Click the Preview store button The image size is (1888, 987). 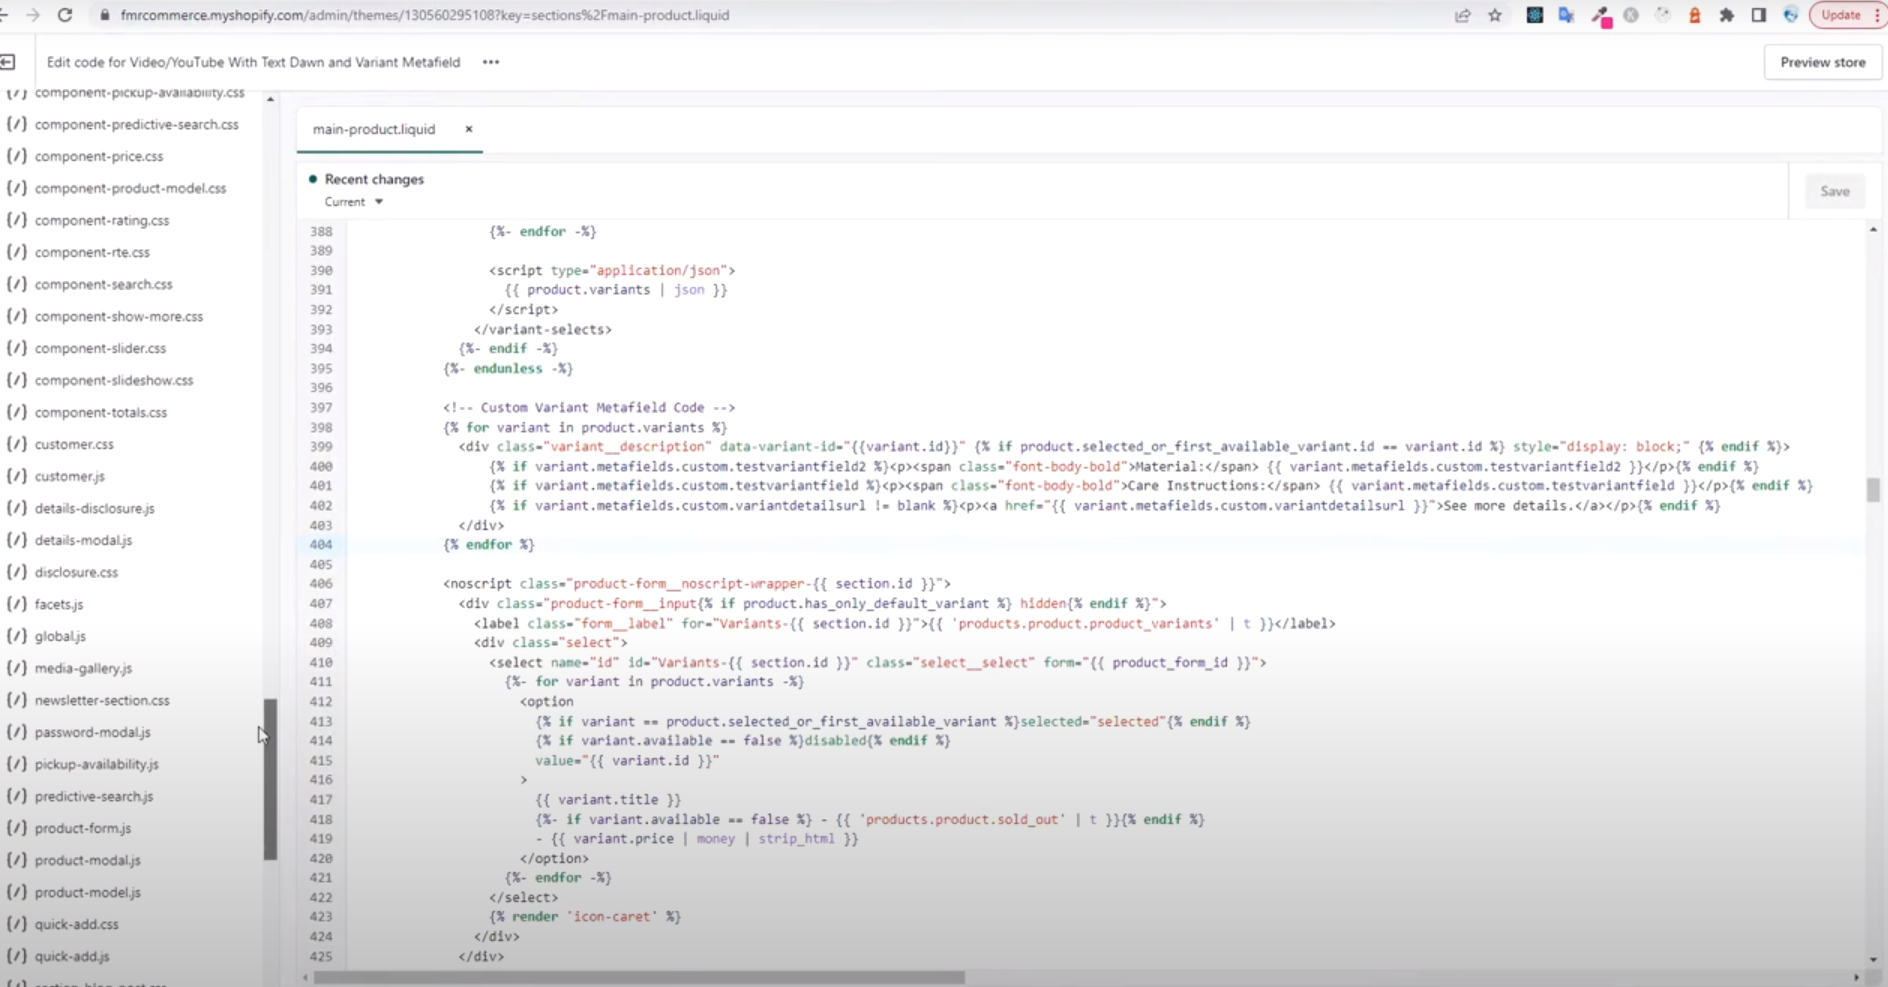click(x=1822, y=62)
